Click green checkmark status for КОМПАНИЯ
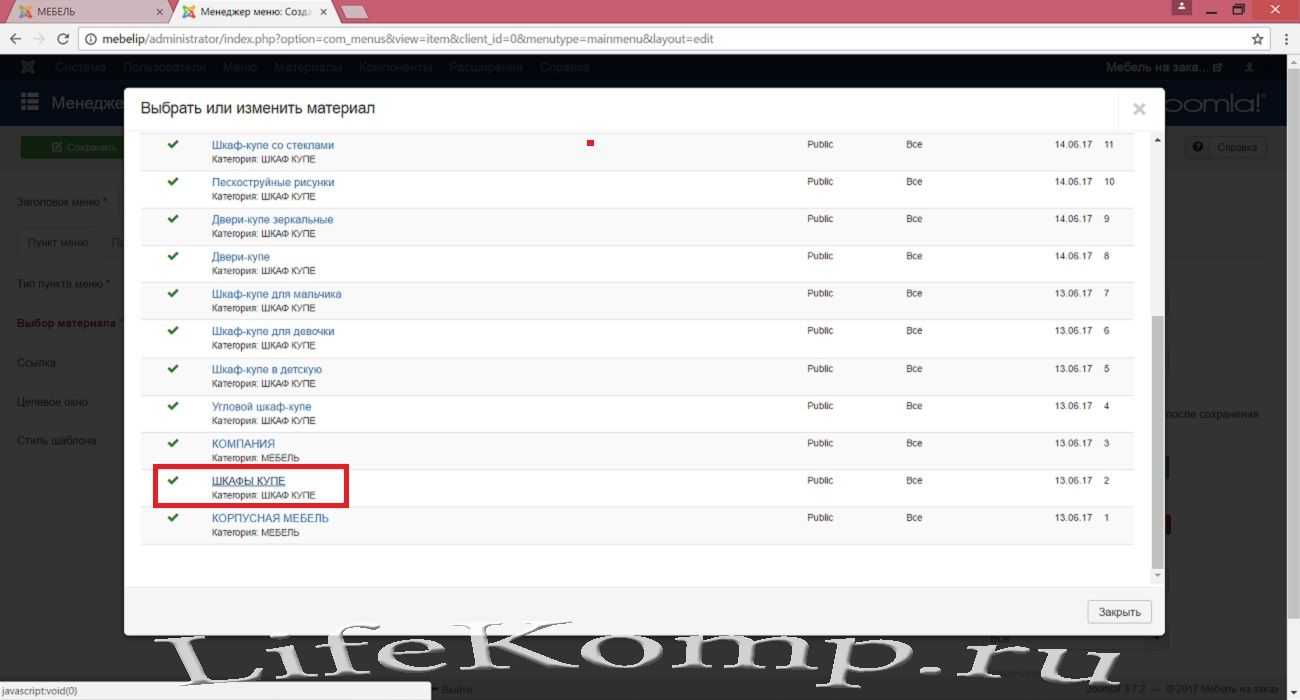Image resolution: width=1300 pixels, height=700 pixels. click(x=173, y=443)
